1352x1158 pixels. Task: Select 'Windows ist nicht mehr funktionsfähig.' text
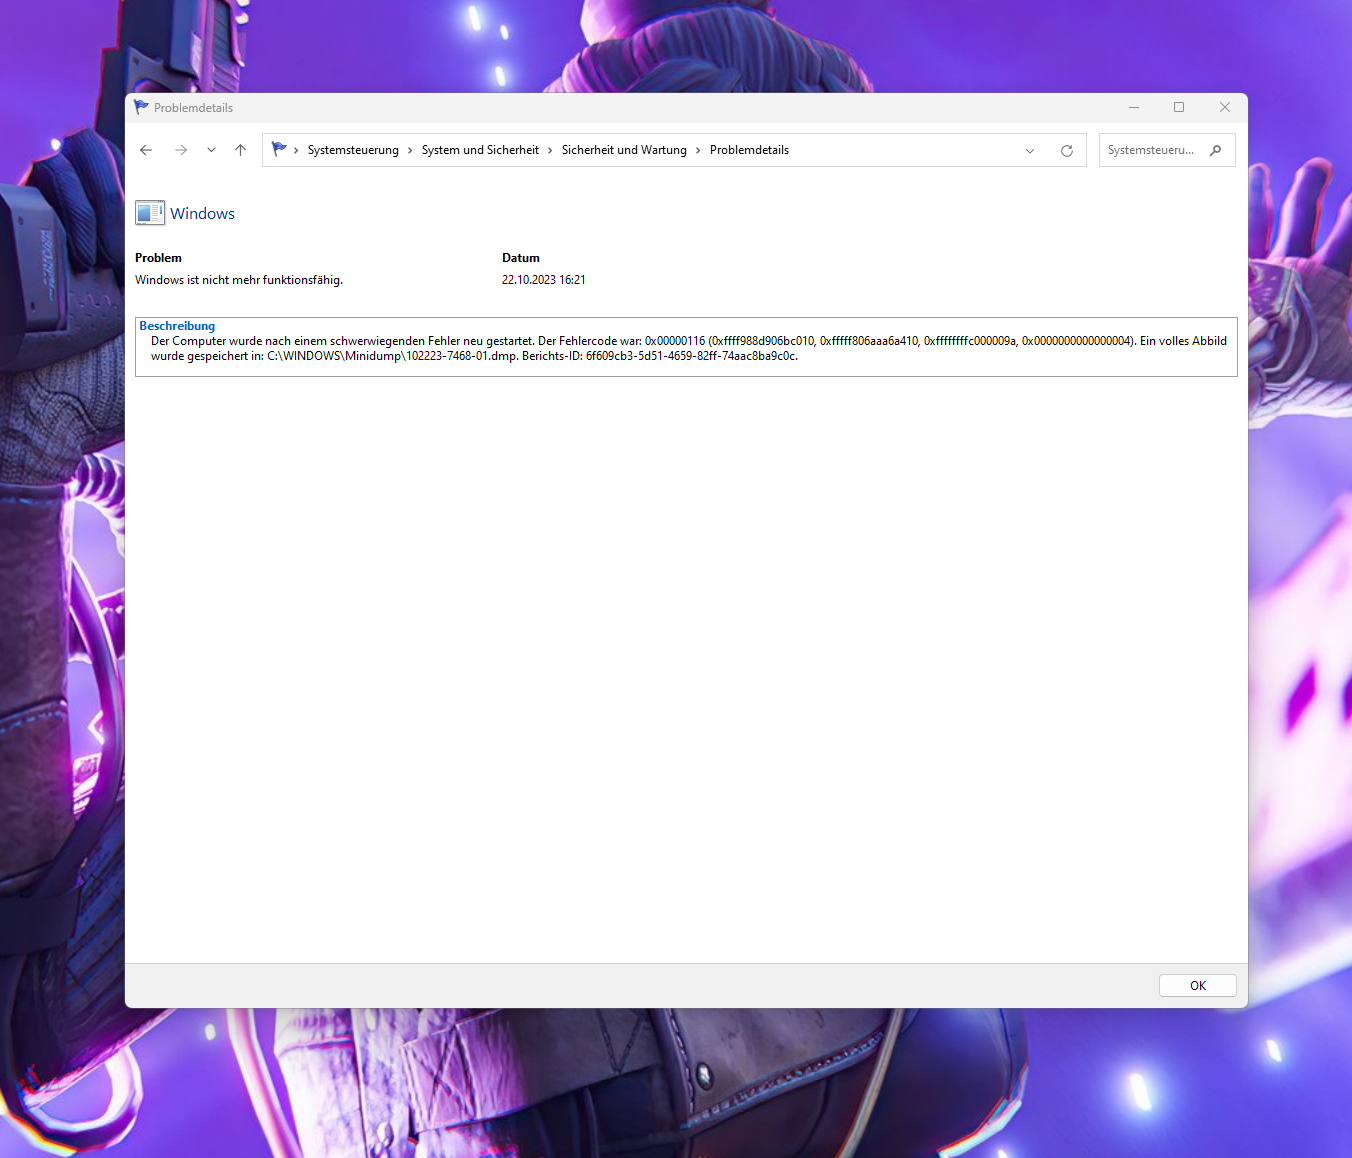click(239, 280)
